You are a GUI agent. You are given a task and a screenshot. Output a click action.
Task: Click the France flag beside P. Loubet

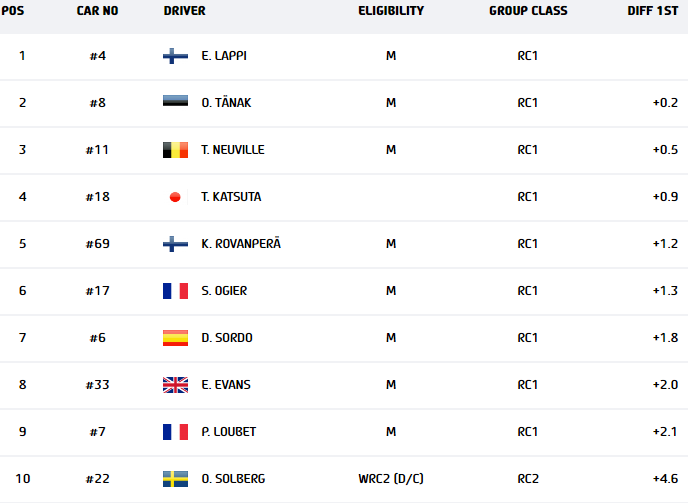tap(175, 432)
